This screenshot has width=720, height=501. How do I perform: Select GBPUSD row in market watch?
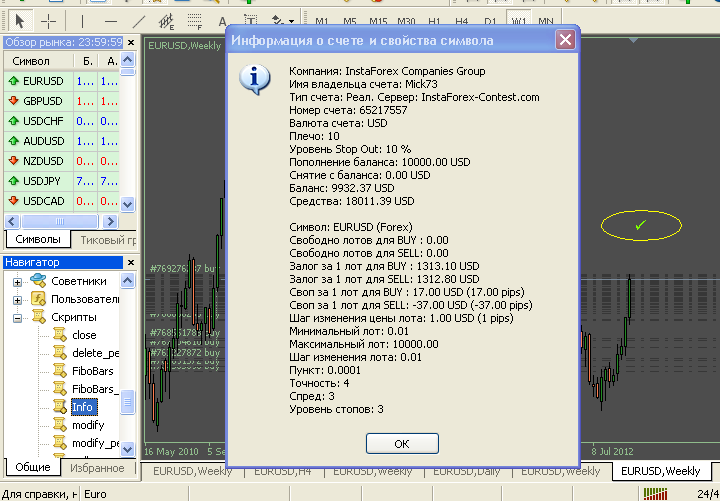pyautogui.click(x=62, y=101)
